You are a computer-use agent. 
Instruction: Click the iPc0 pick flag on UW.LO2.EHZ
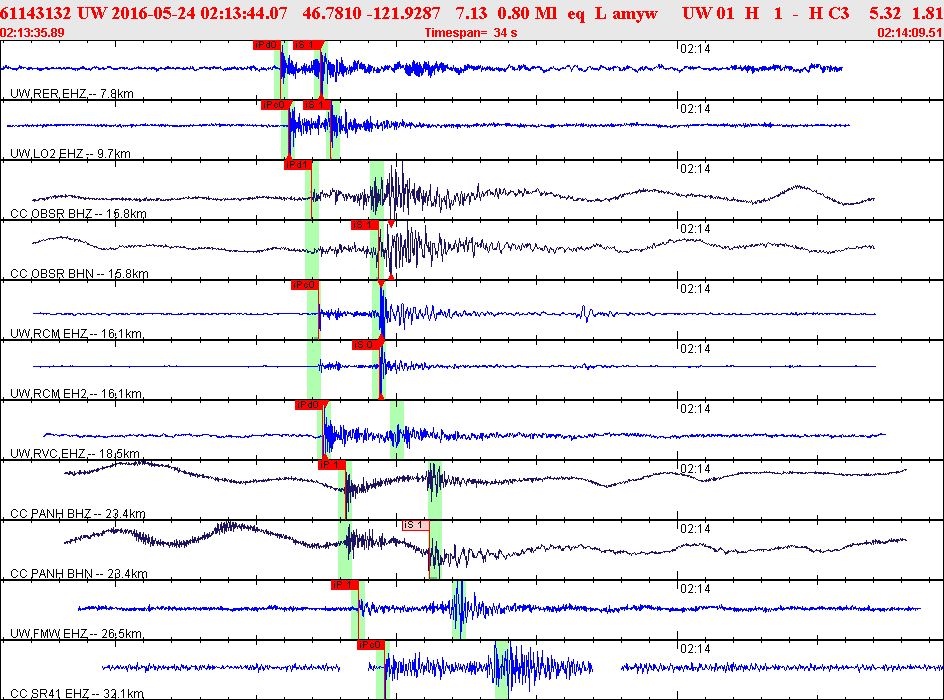272,102
